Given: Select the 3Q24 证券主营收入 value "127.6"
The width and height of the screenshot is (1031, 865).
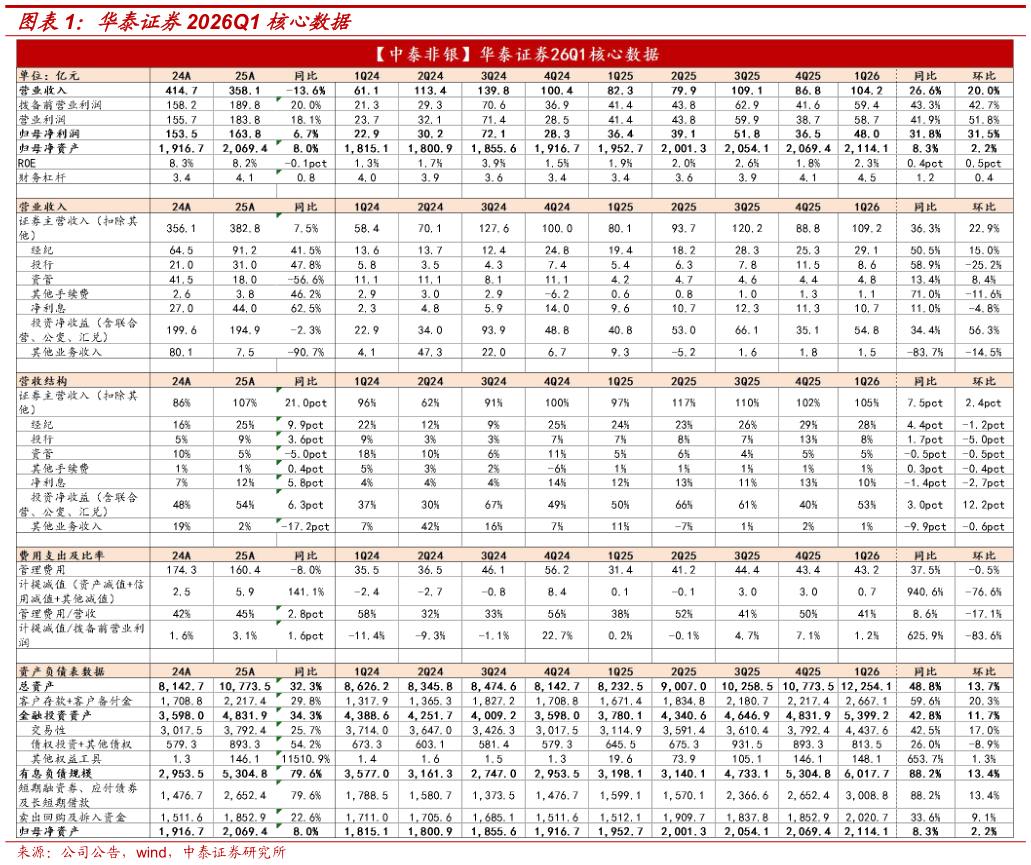Looking at the screenshot, I should 493,229.
